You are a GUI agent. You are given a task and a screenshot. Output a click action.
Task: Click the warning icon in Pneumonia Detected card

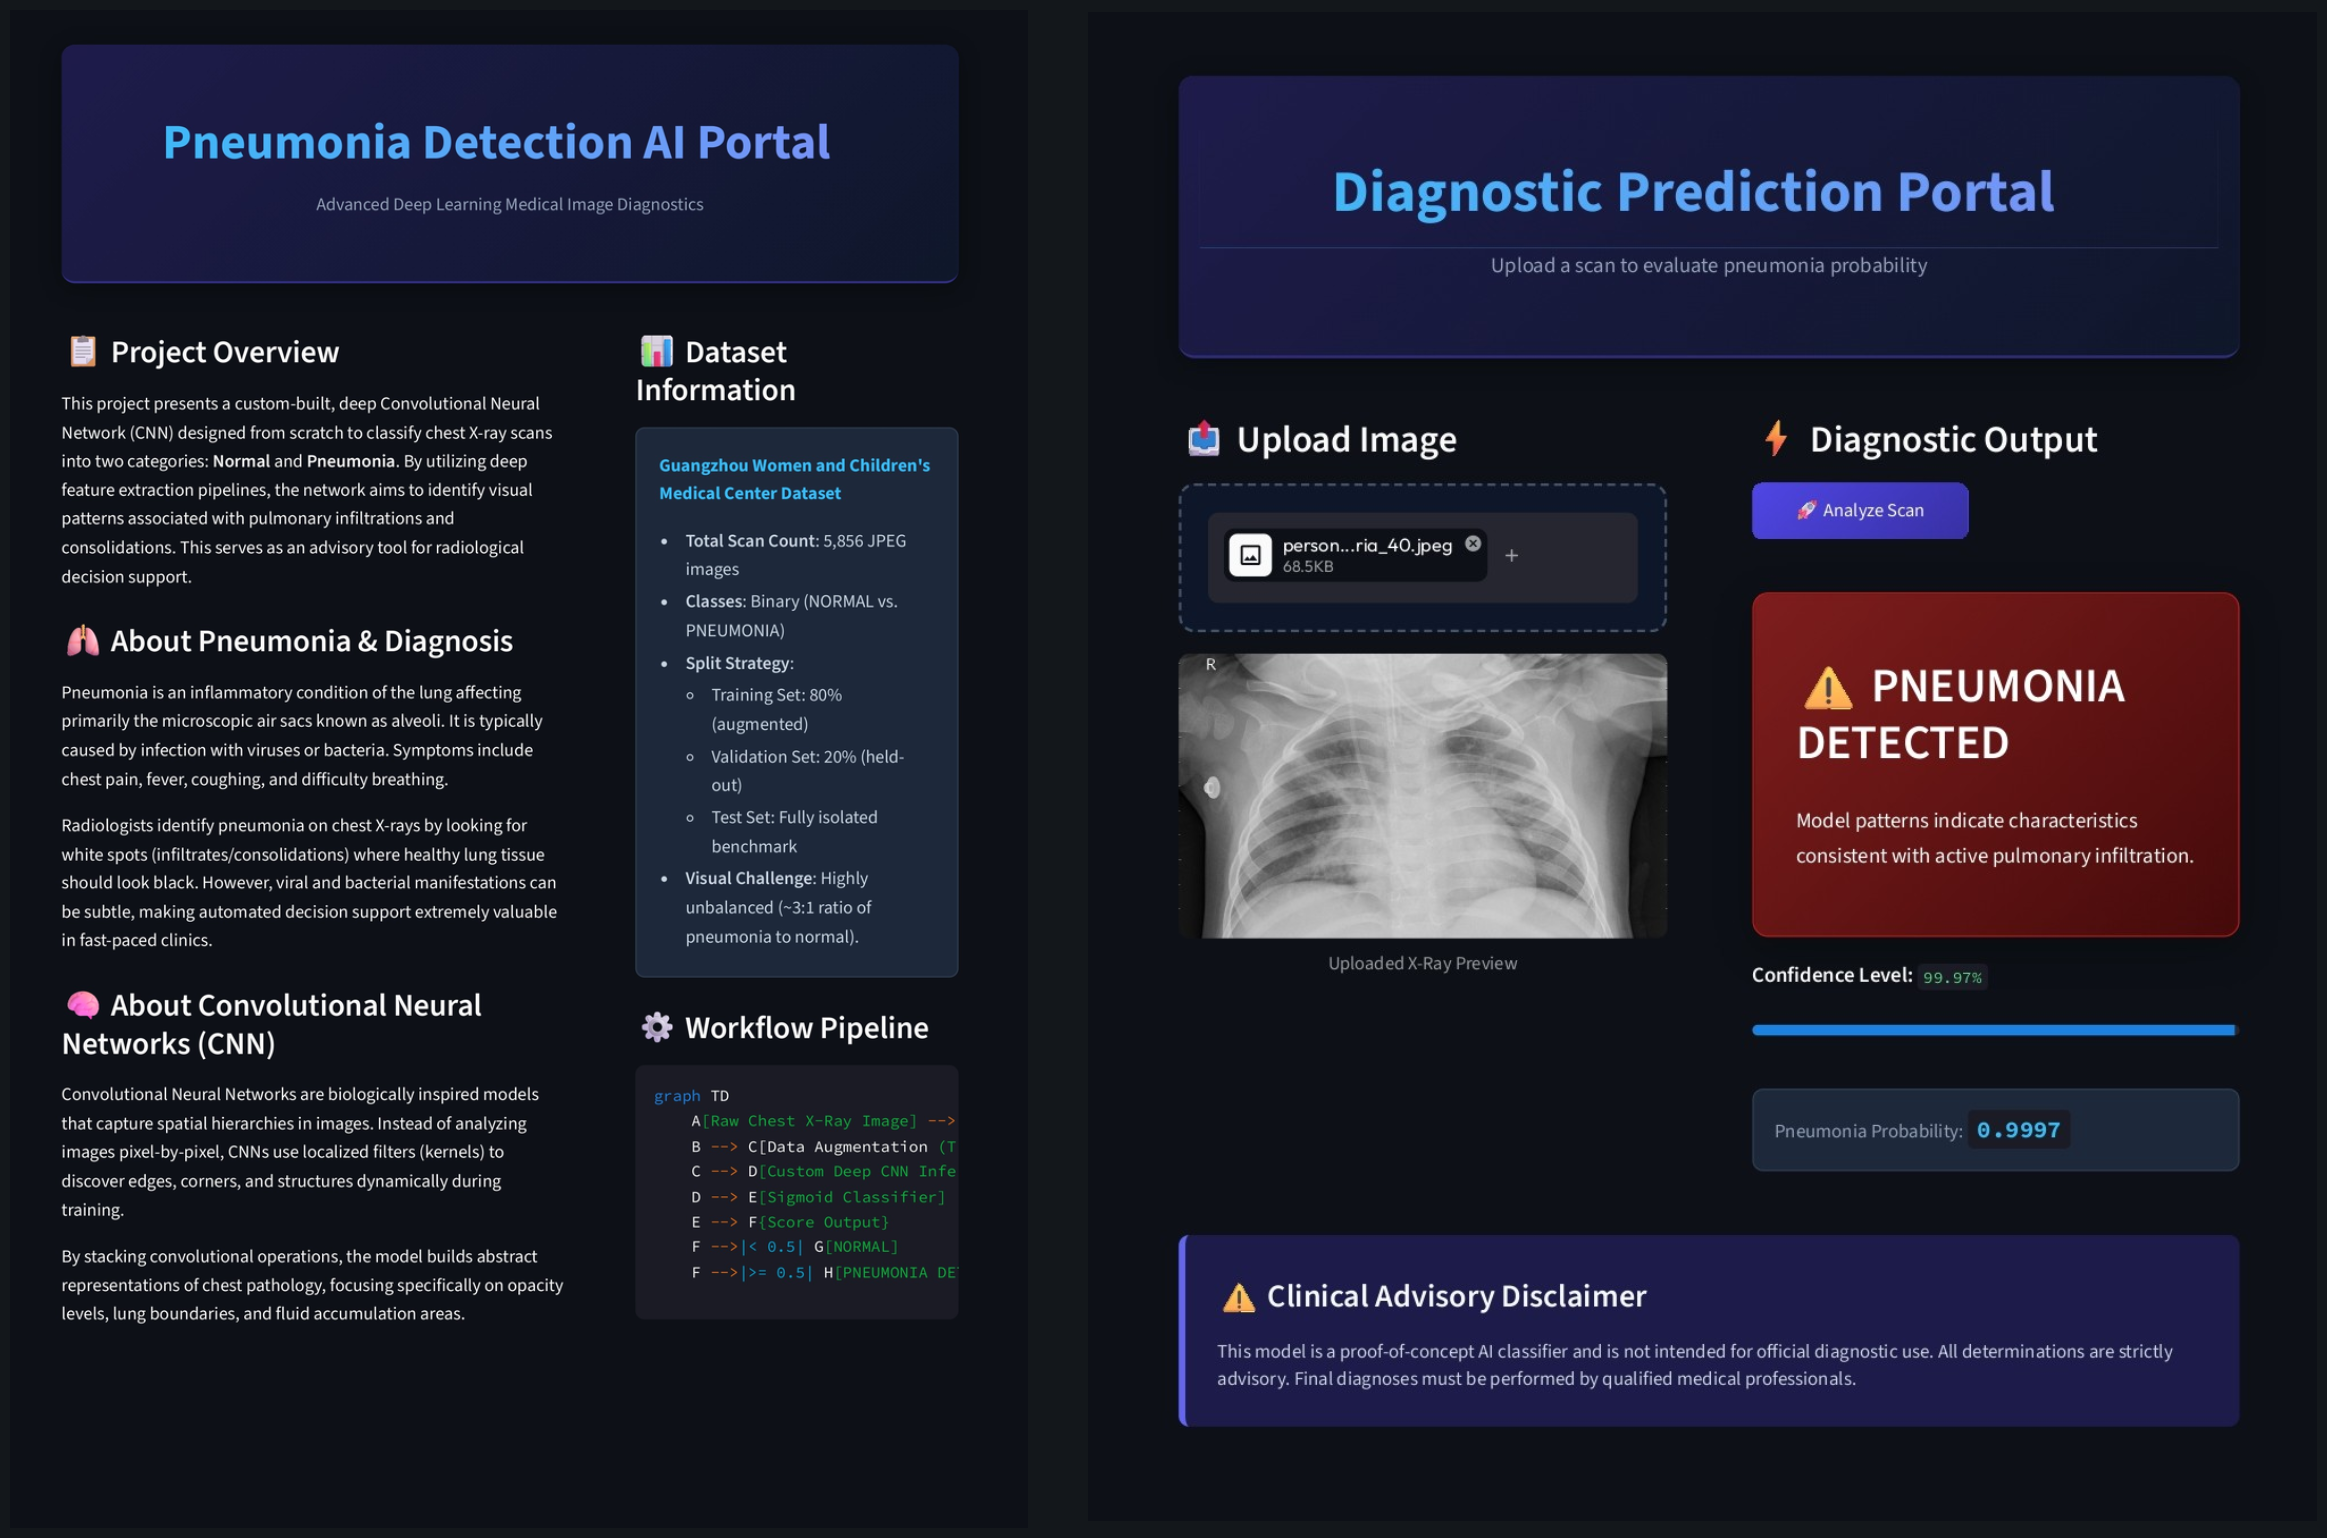coord(1828,687)
